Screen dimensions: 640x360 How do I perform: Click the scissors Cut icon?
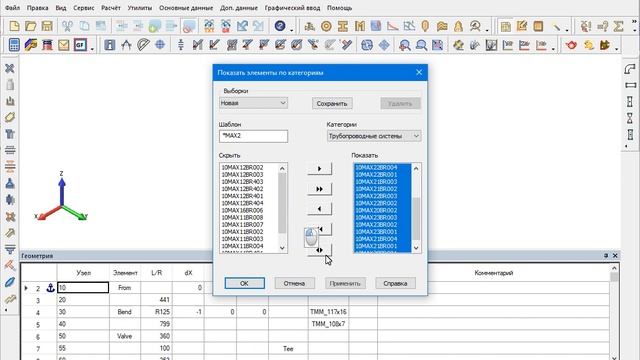(x=67, y=27)
